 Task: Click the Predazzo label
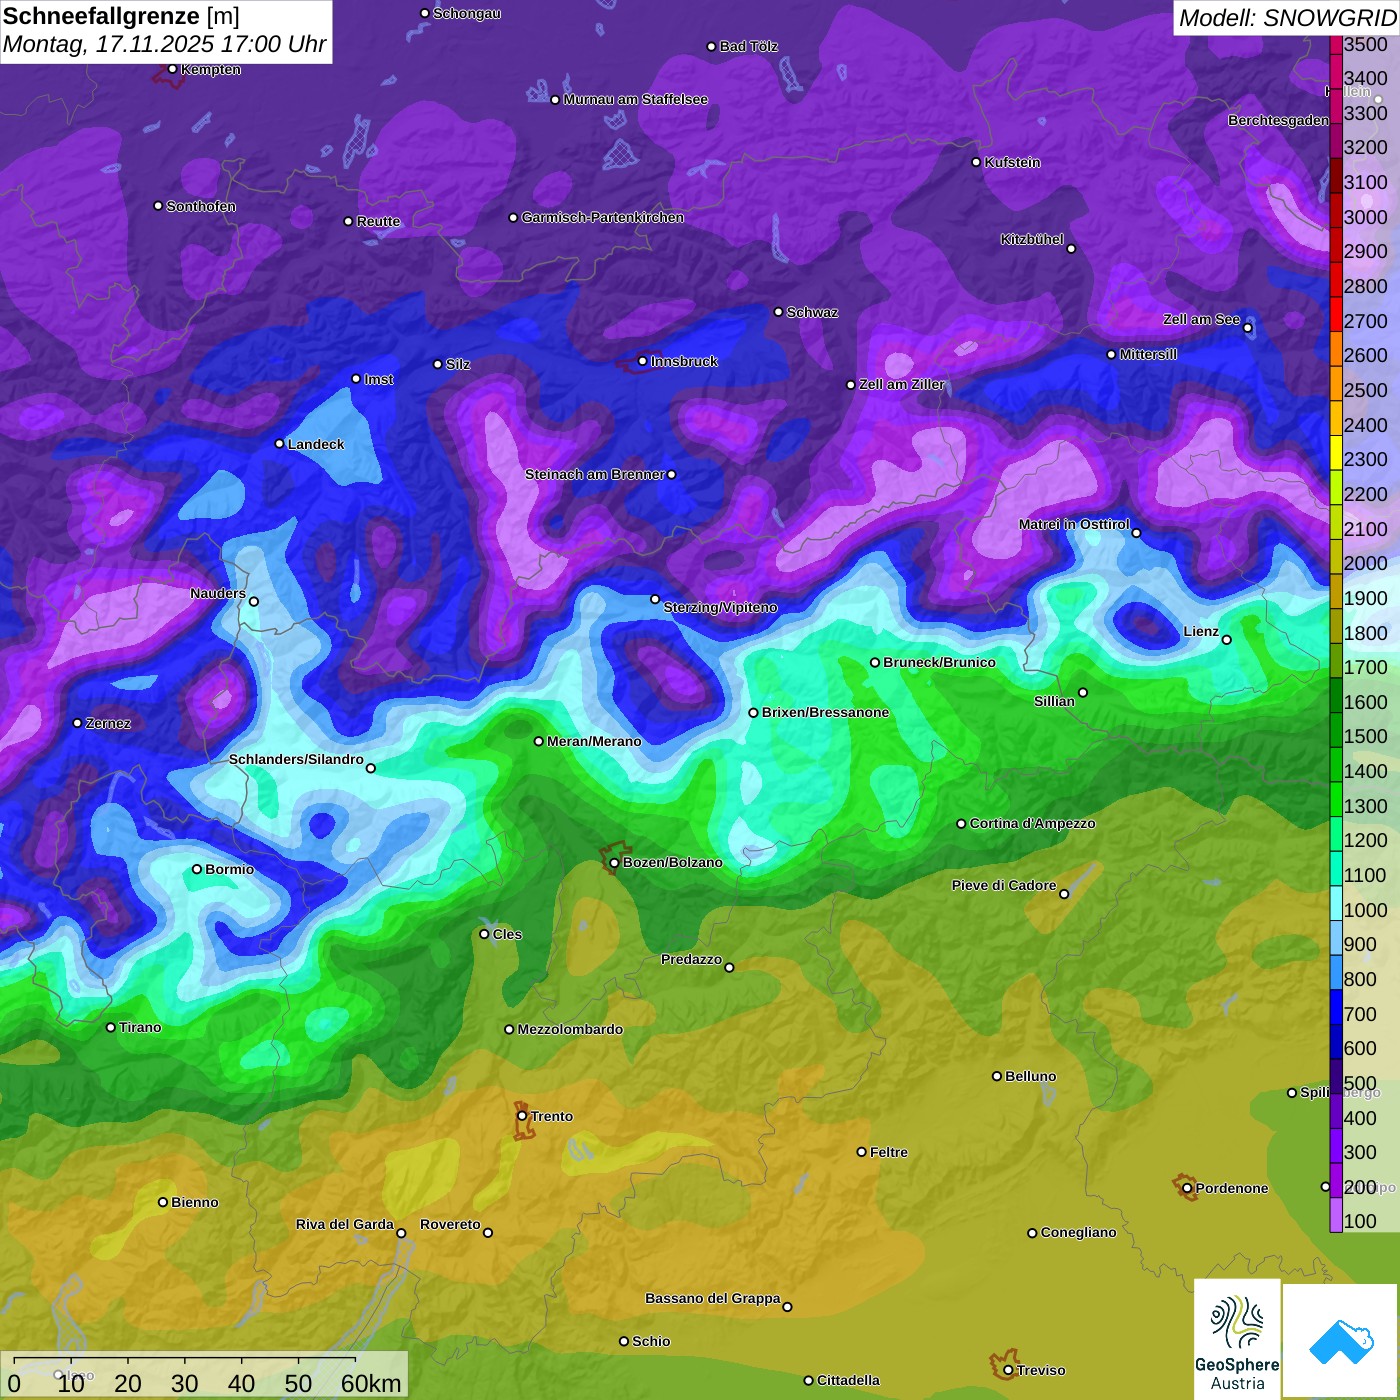point(691,959)
